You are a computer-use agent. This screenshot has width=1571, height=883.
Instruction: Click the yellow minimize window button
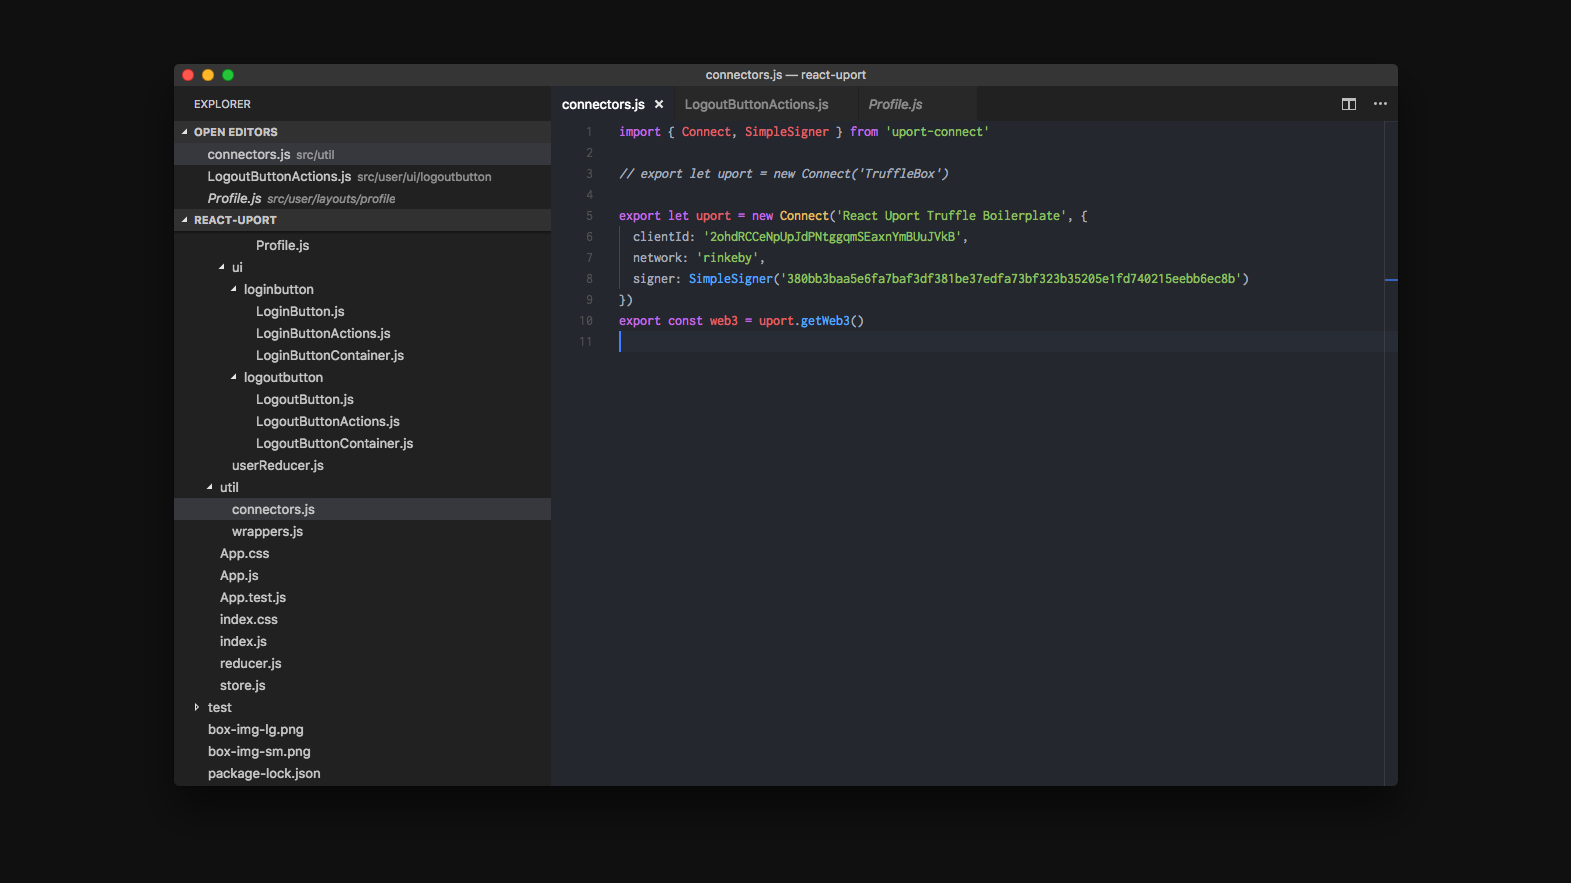pos(208,75)
